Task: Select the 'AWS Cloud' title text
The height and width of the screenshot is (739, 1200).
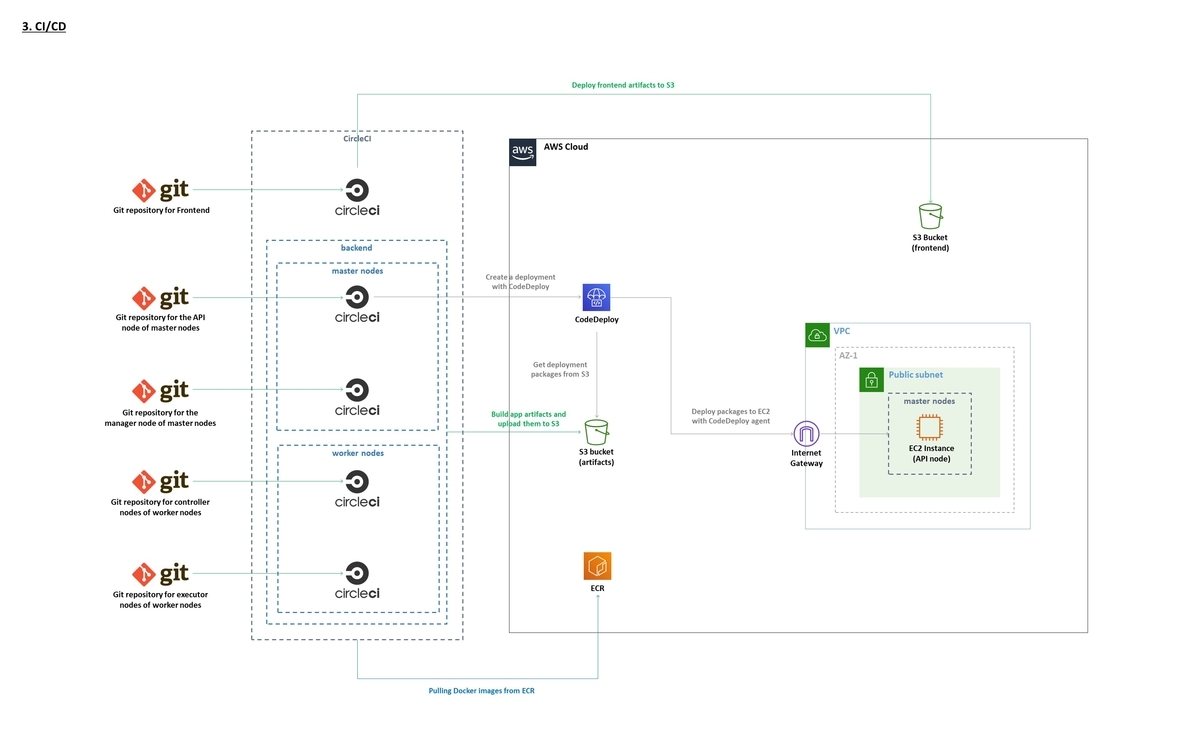Action: coord(566,147)
